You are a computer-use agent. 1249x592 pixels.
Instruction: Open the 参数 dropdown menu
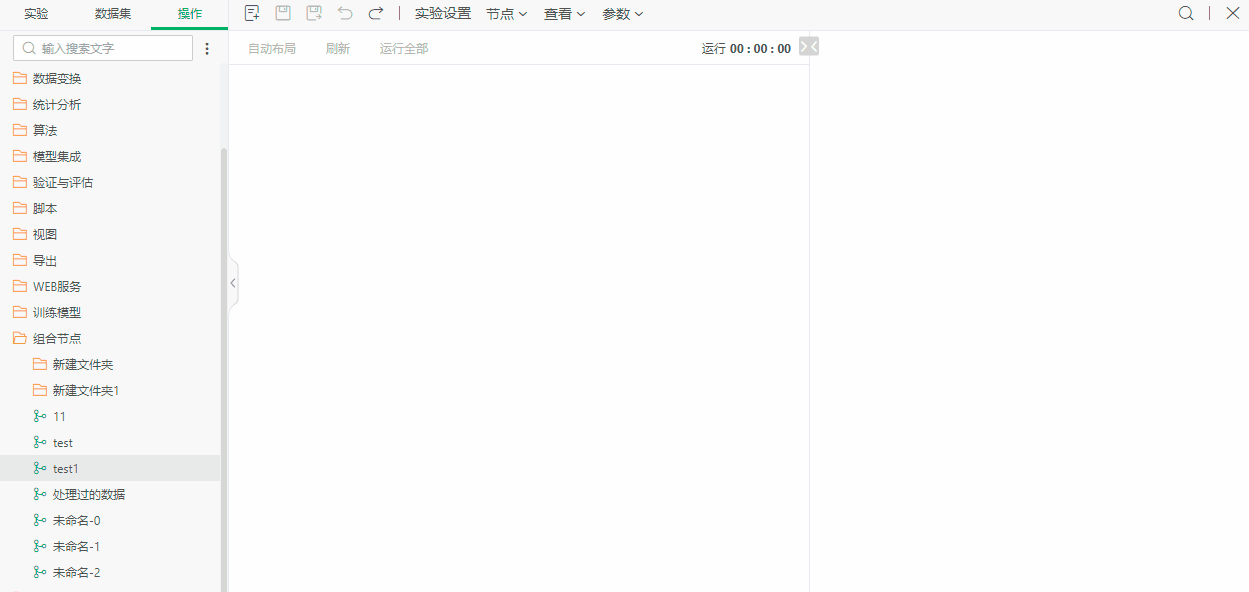point(622,14)
